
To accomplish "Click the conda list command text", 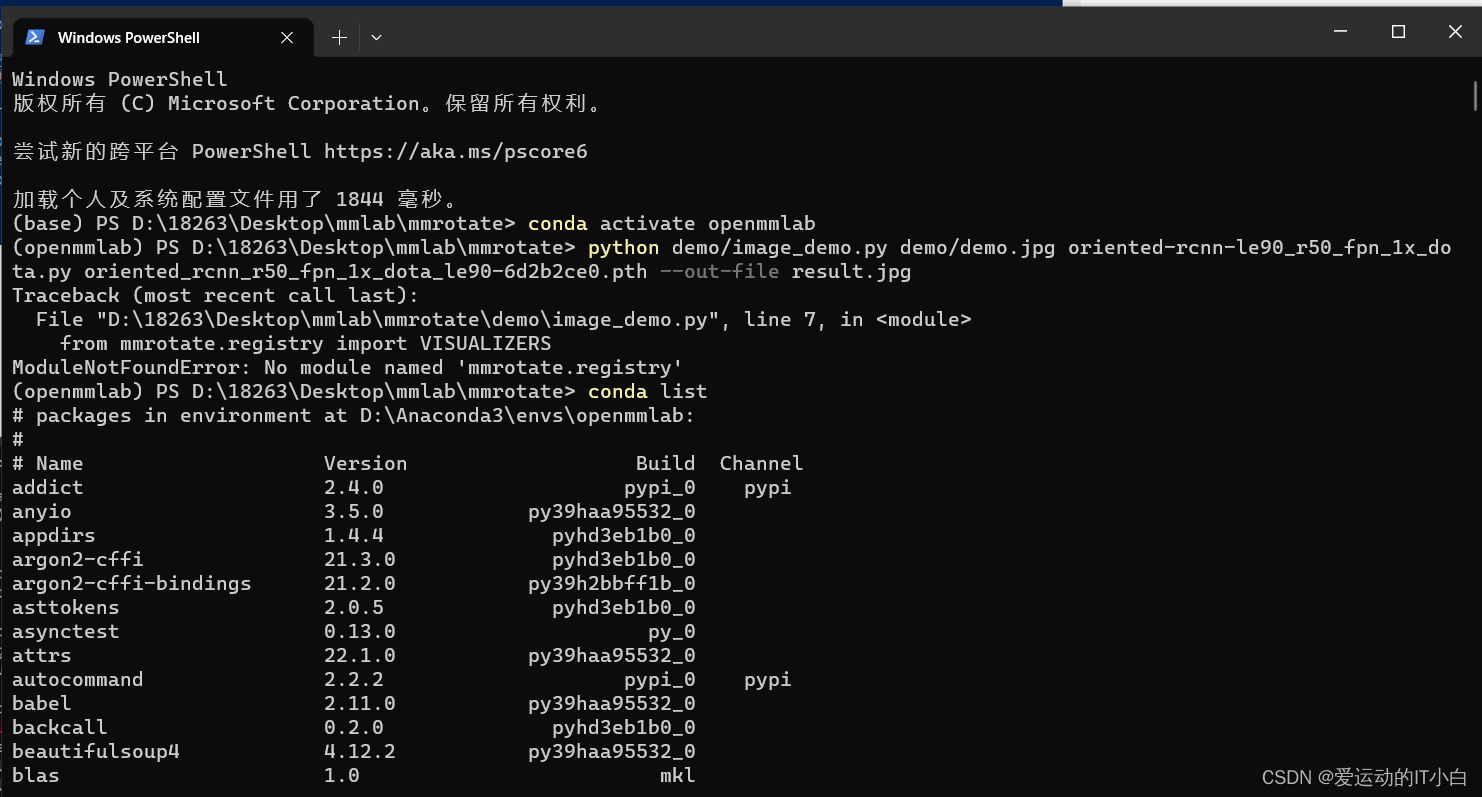I will click(x=648, y=391).
